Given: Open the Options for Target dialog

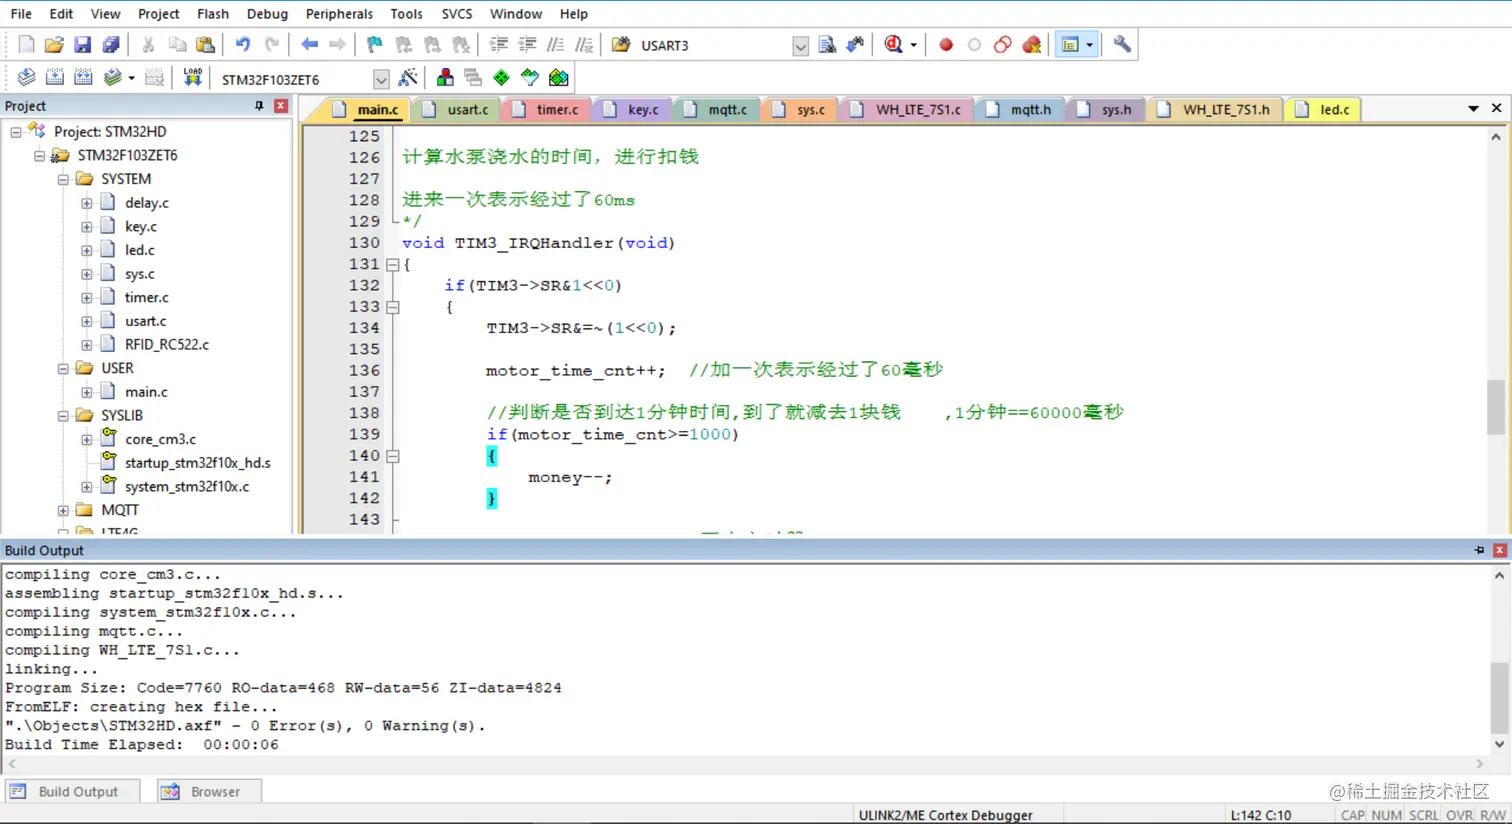Looking at the screenshot, I should 409,78.
